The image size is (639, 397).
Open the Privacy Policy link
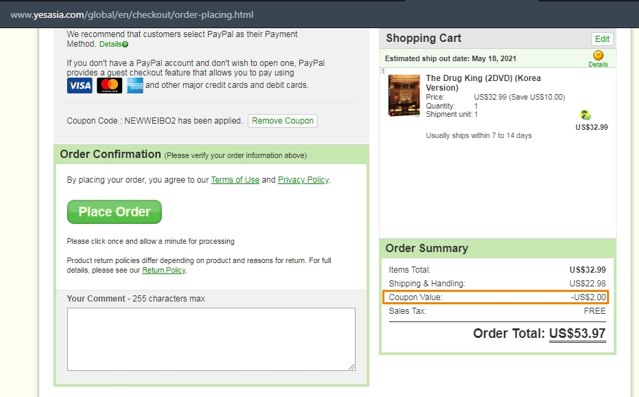click(x=303, y=180)
